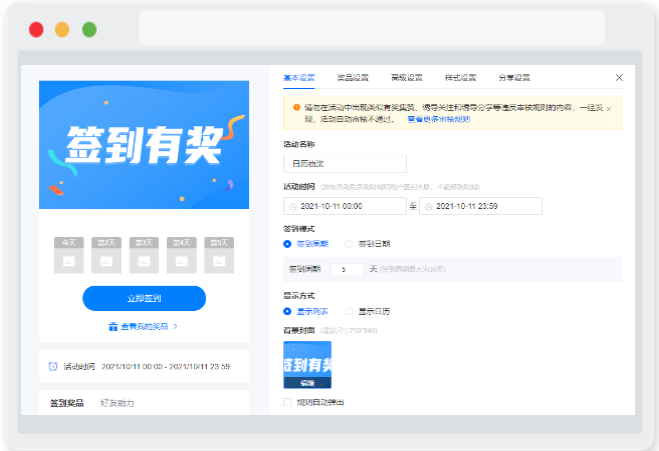The height and width of the screenshot is (451, 659).
Task: Click the 今天 calendar card in preview
Action: (x=69, y=255)
